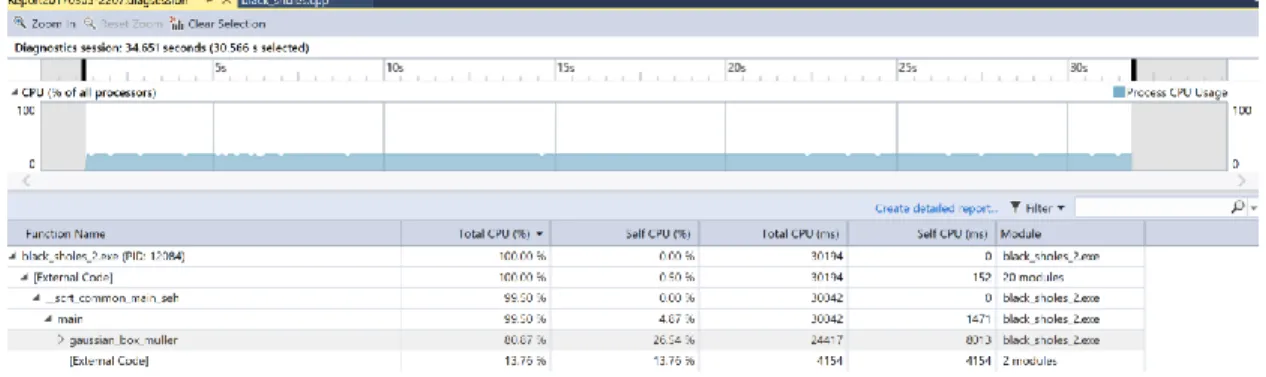Viewport: 1266px width, 377px height.
Task: Collapse the top [External Code] tree node
Action: tap(23, 277)
